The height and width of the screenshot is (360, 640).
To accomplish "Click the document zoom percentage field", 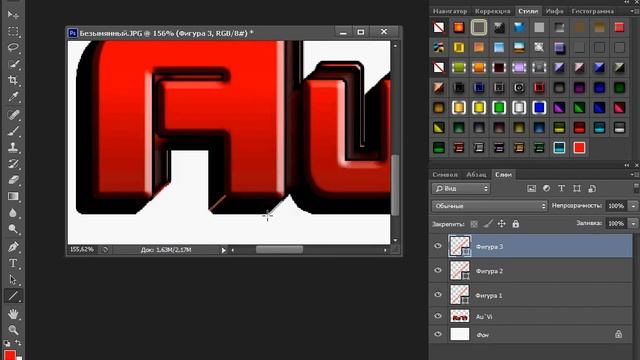I will pyautogui.click(x=82, y=249).
